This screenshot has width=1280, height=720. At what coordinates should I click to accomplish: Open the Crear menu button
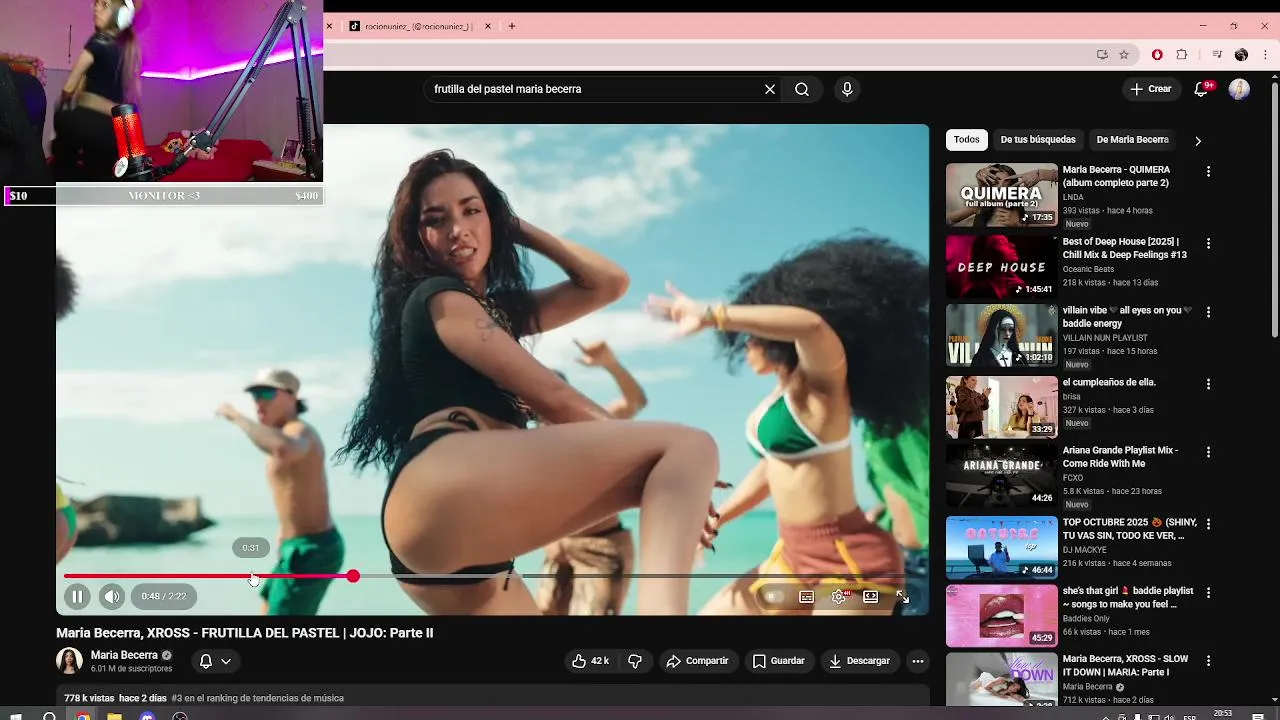pos(1150,89)
